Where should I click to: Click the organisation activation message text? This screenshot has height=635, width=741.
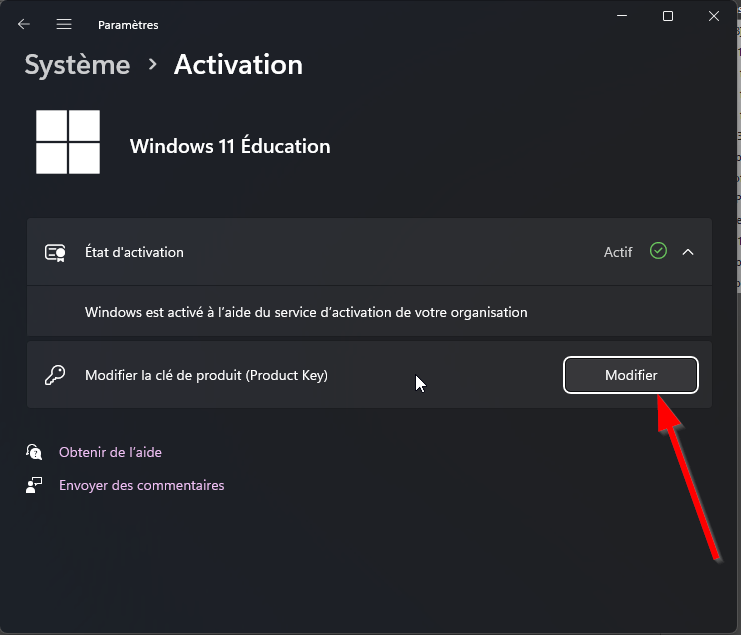pyautogui.click(x=306, y=312)
